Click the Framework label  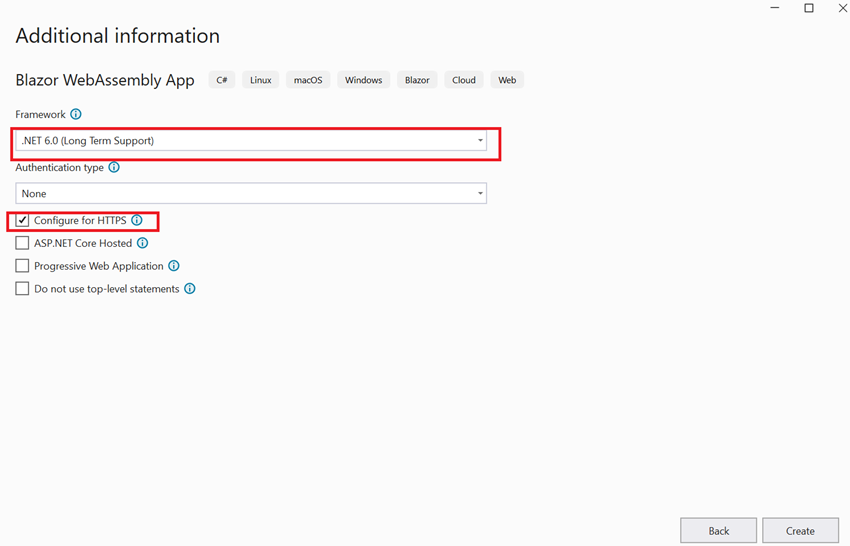(40, 114)
